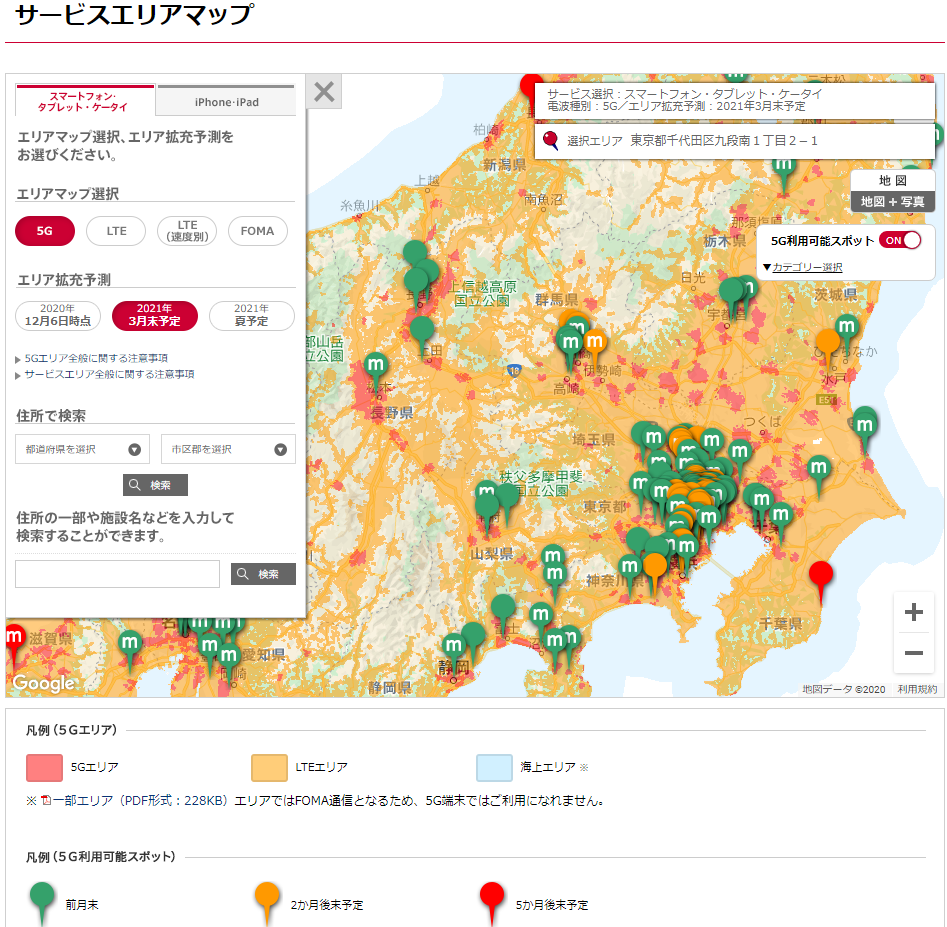Zoom out the map with minus icon
Viewport: 947px width, 927px height.
point(914,653)
